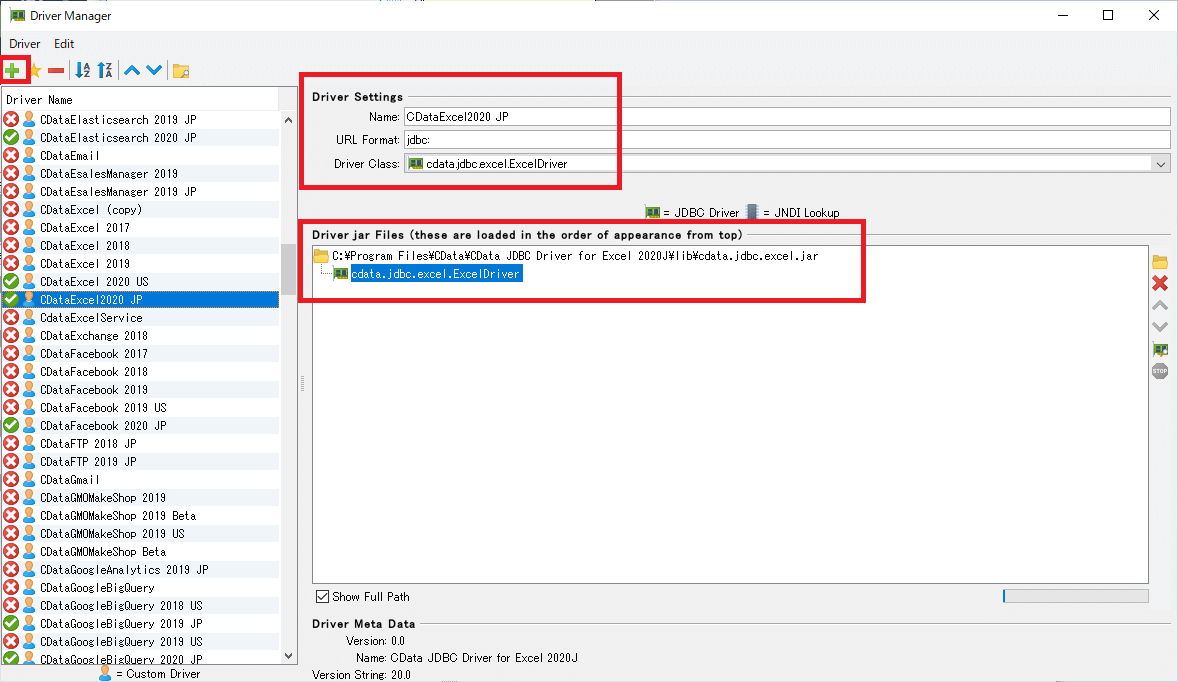Viewport: 1178px width, 682px height.
Task: Click the green plus Create New Driver icon
Action: coord(13,71)
